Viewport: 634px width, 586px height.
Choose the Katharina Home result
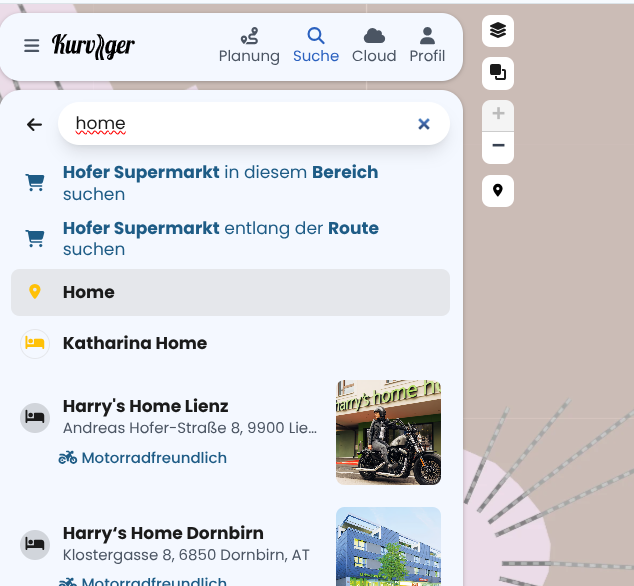coord(230,343)
